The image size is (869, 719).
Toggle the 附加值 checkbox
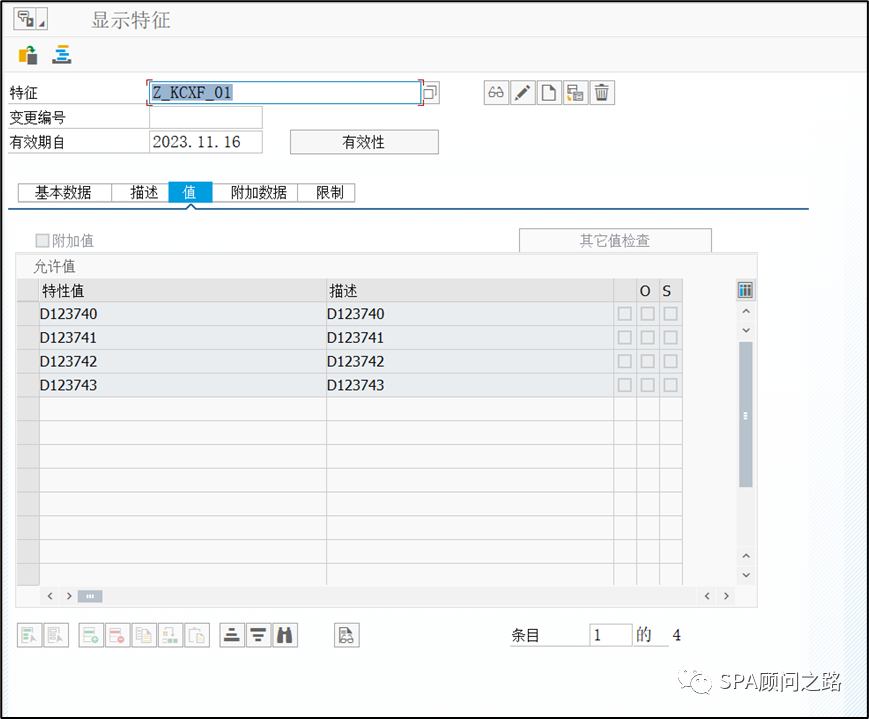pos(42,241)
